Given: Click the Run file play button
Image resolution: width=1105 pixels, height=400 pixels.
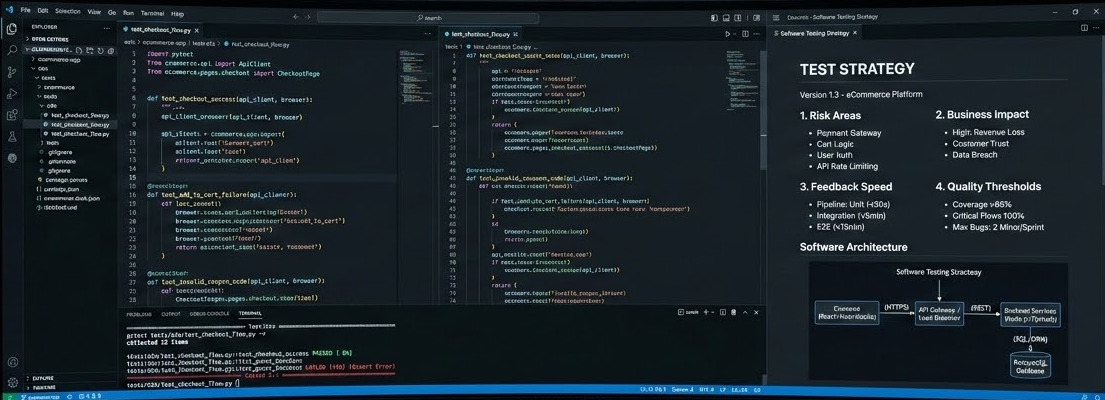Looking at the screenshot, I should click(727, 33).
